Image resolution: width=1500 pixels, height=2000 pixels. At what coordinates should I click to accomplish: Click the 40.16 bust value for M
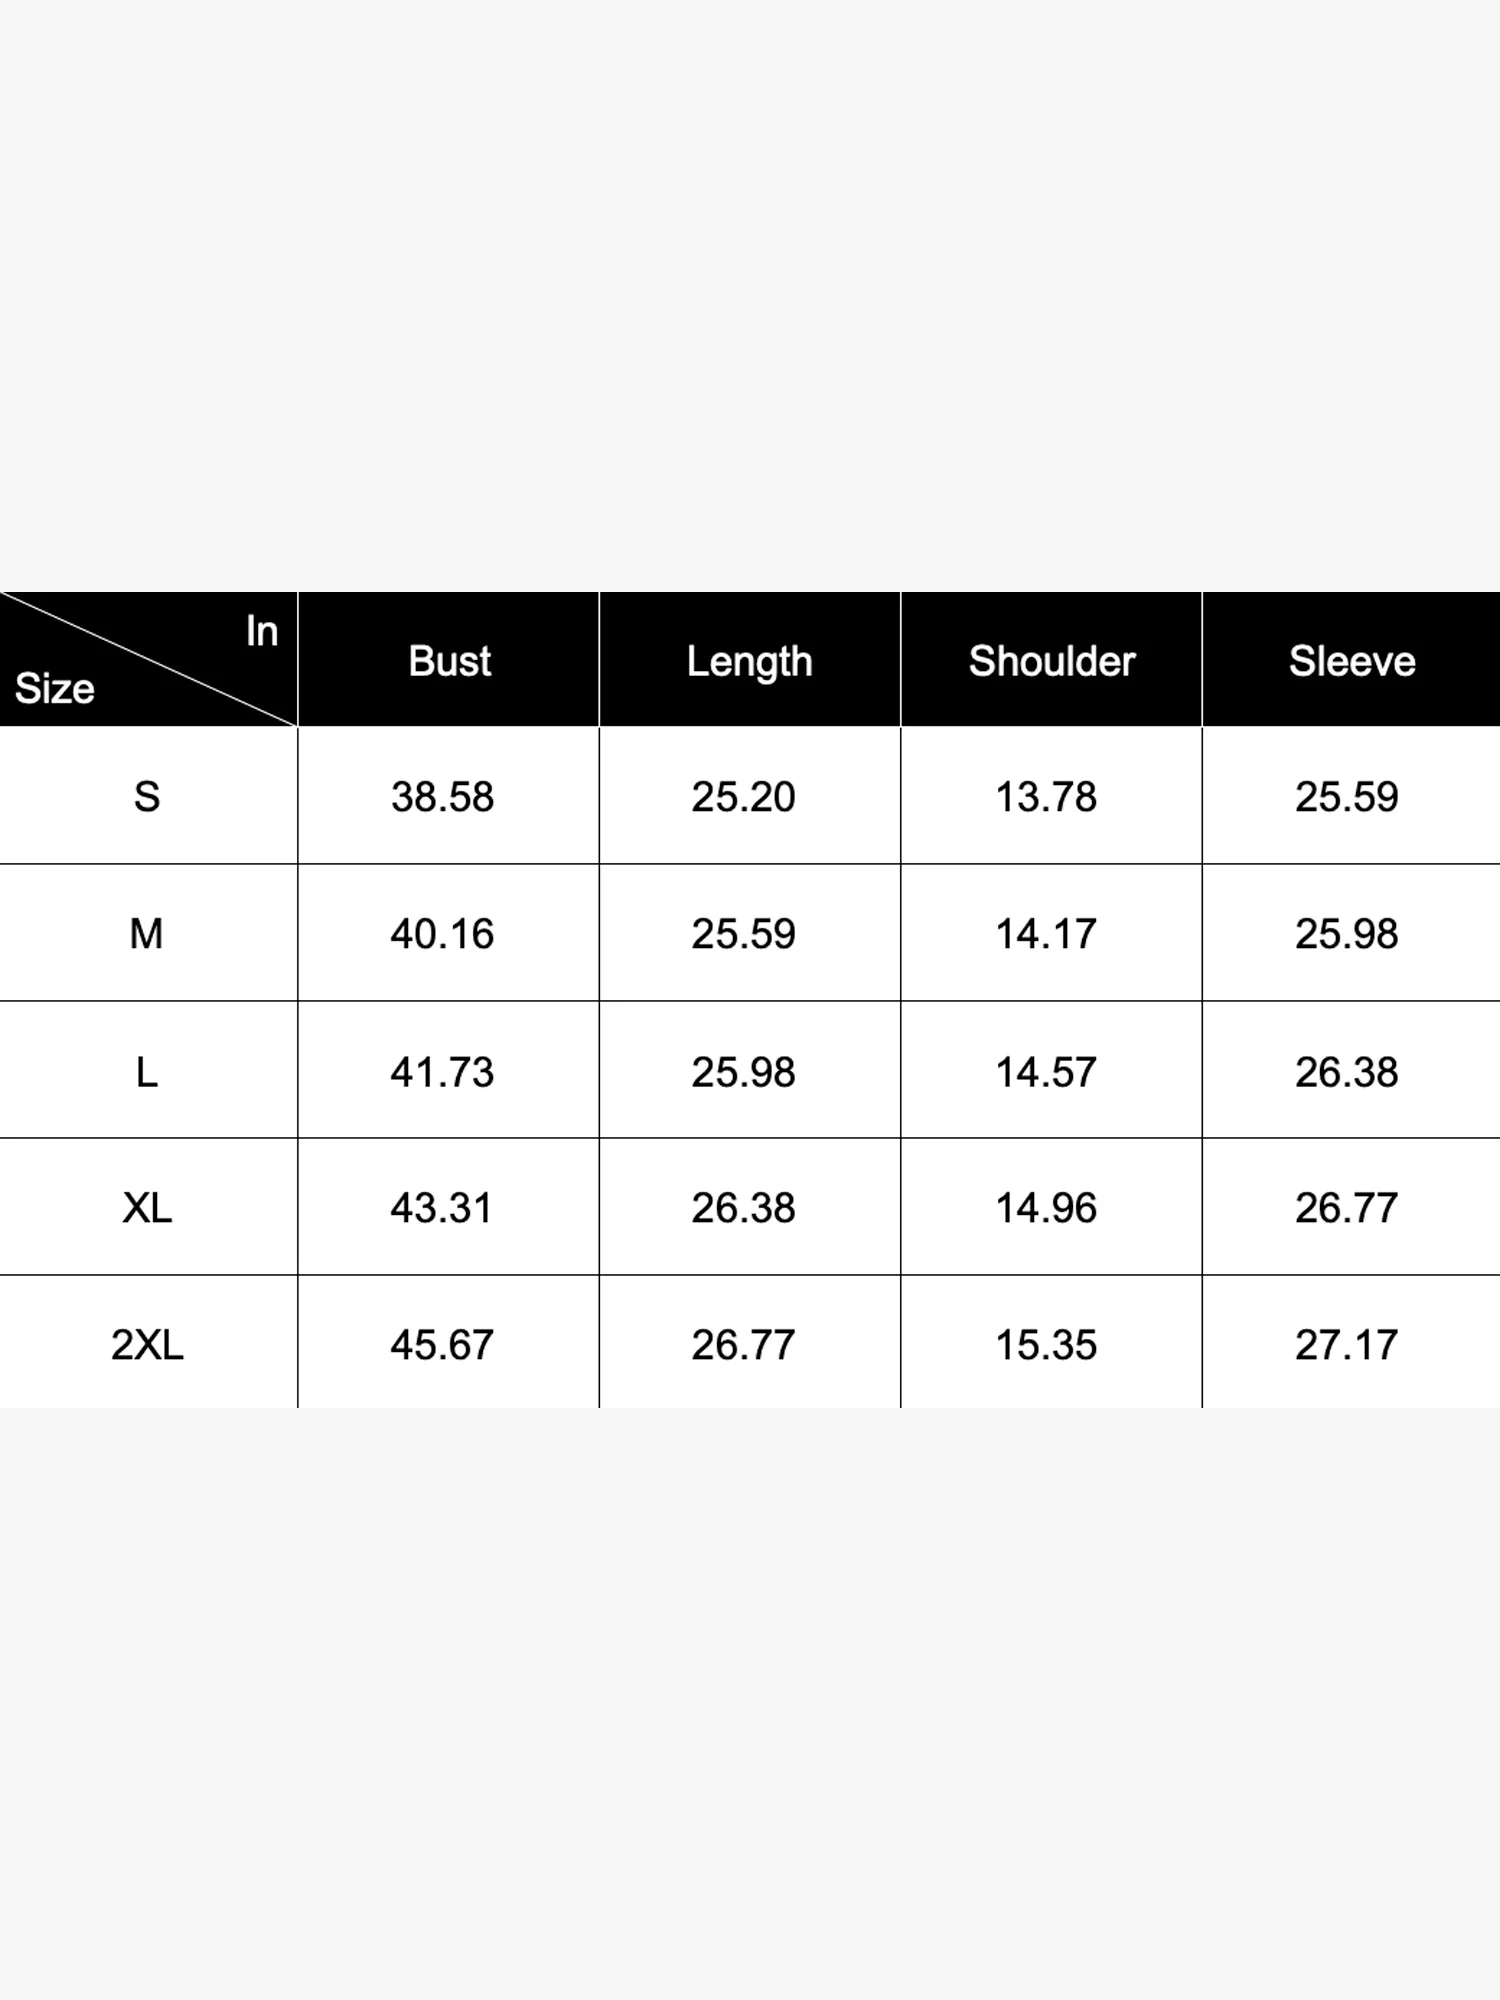442,934
